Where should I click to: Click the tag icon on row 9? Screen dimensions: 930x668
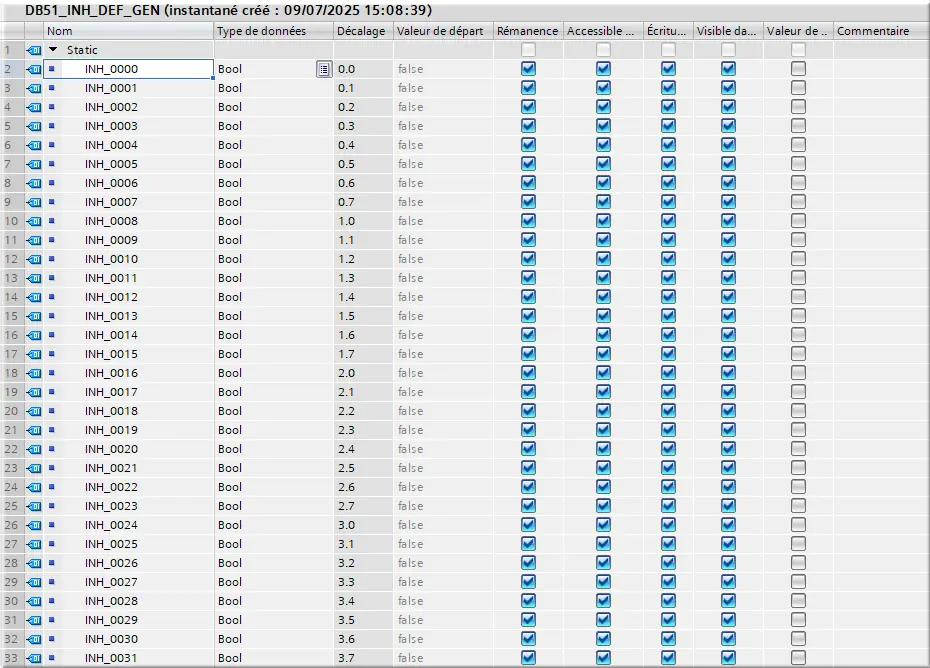[x=34, y=202]
